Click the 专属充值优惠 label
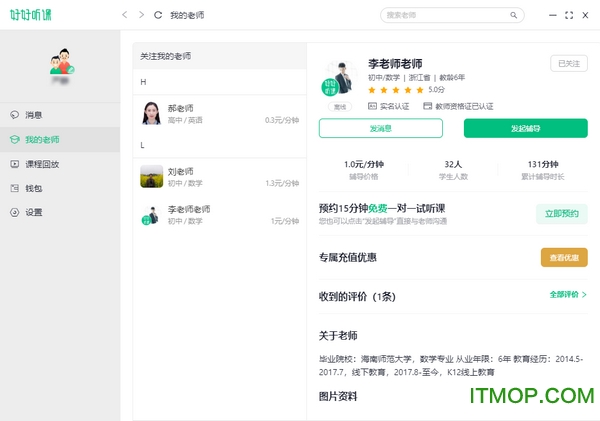 pyautogui.click(x=347, y=257)
